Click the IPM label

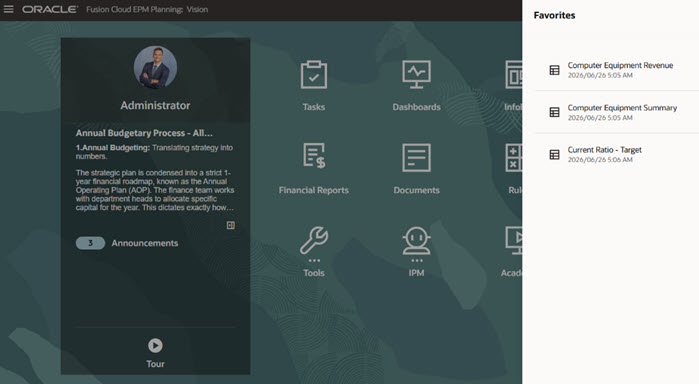coord(416,273)
